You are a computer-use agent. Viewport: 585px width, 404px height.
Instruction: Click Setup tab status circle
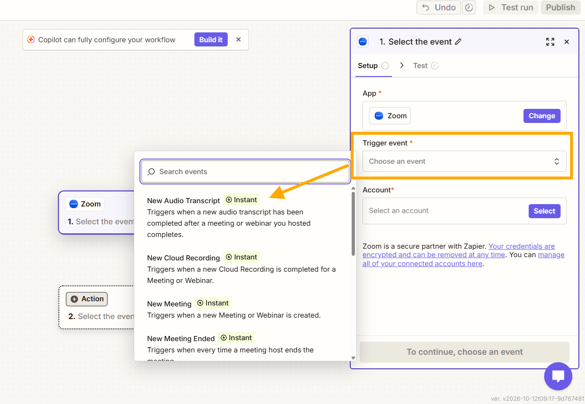385,66
